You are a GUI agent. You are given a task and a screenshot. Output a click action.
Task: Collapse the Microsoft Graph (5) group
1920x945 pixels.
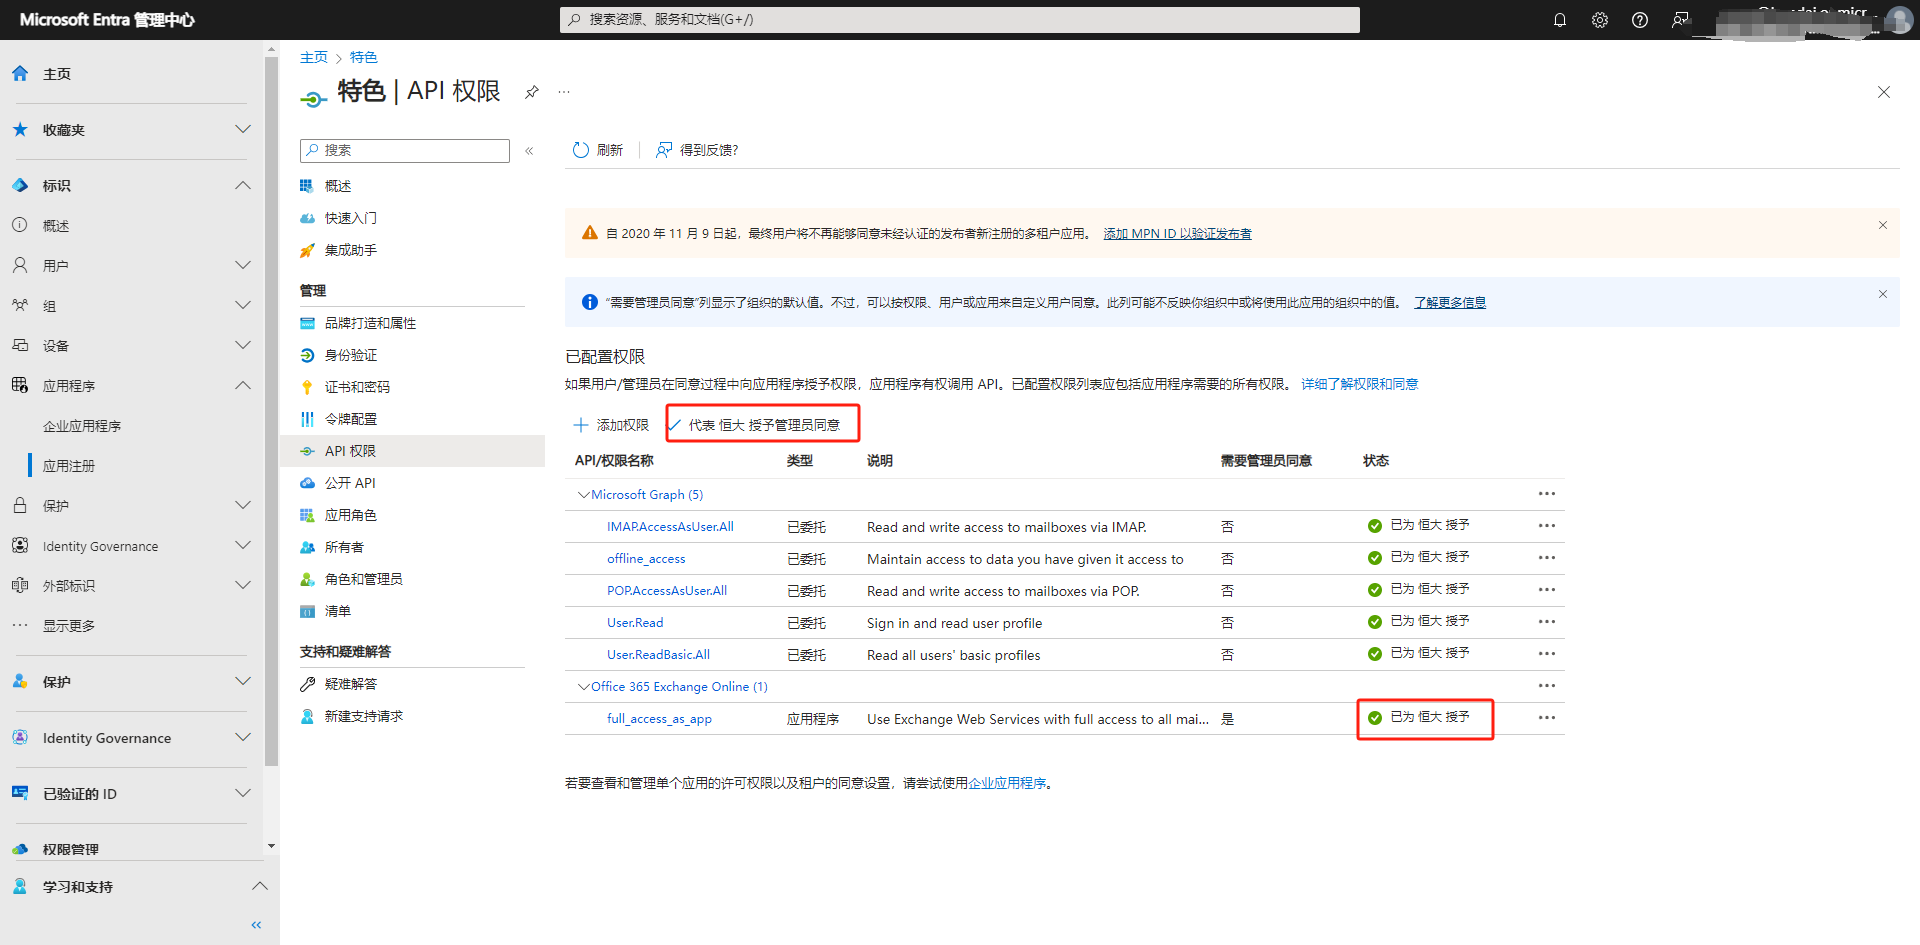tap(583, 494)
